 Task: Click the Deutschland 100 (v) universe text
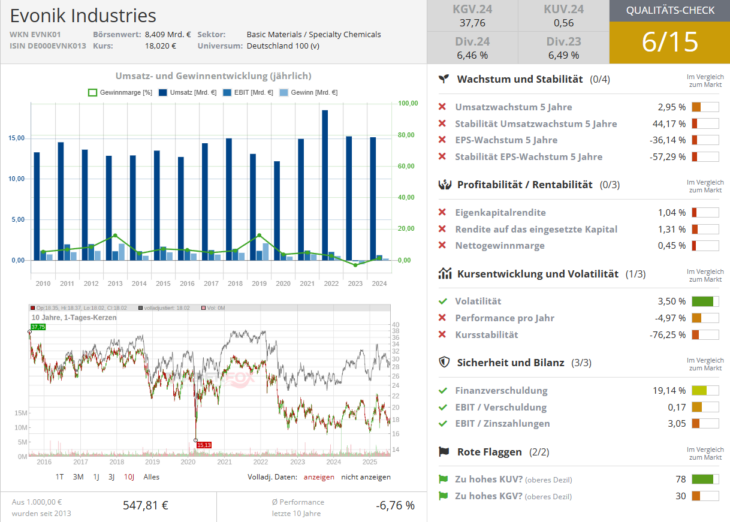point(283,46)
